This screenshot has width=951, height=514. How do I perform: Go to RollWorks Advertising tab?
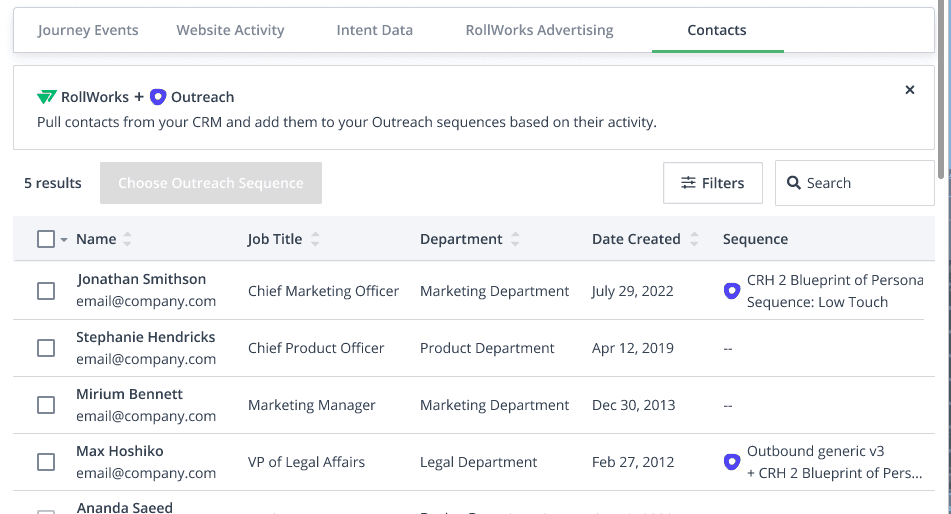pyautogui.click(x=539, y=30)
